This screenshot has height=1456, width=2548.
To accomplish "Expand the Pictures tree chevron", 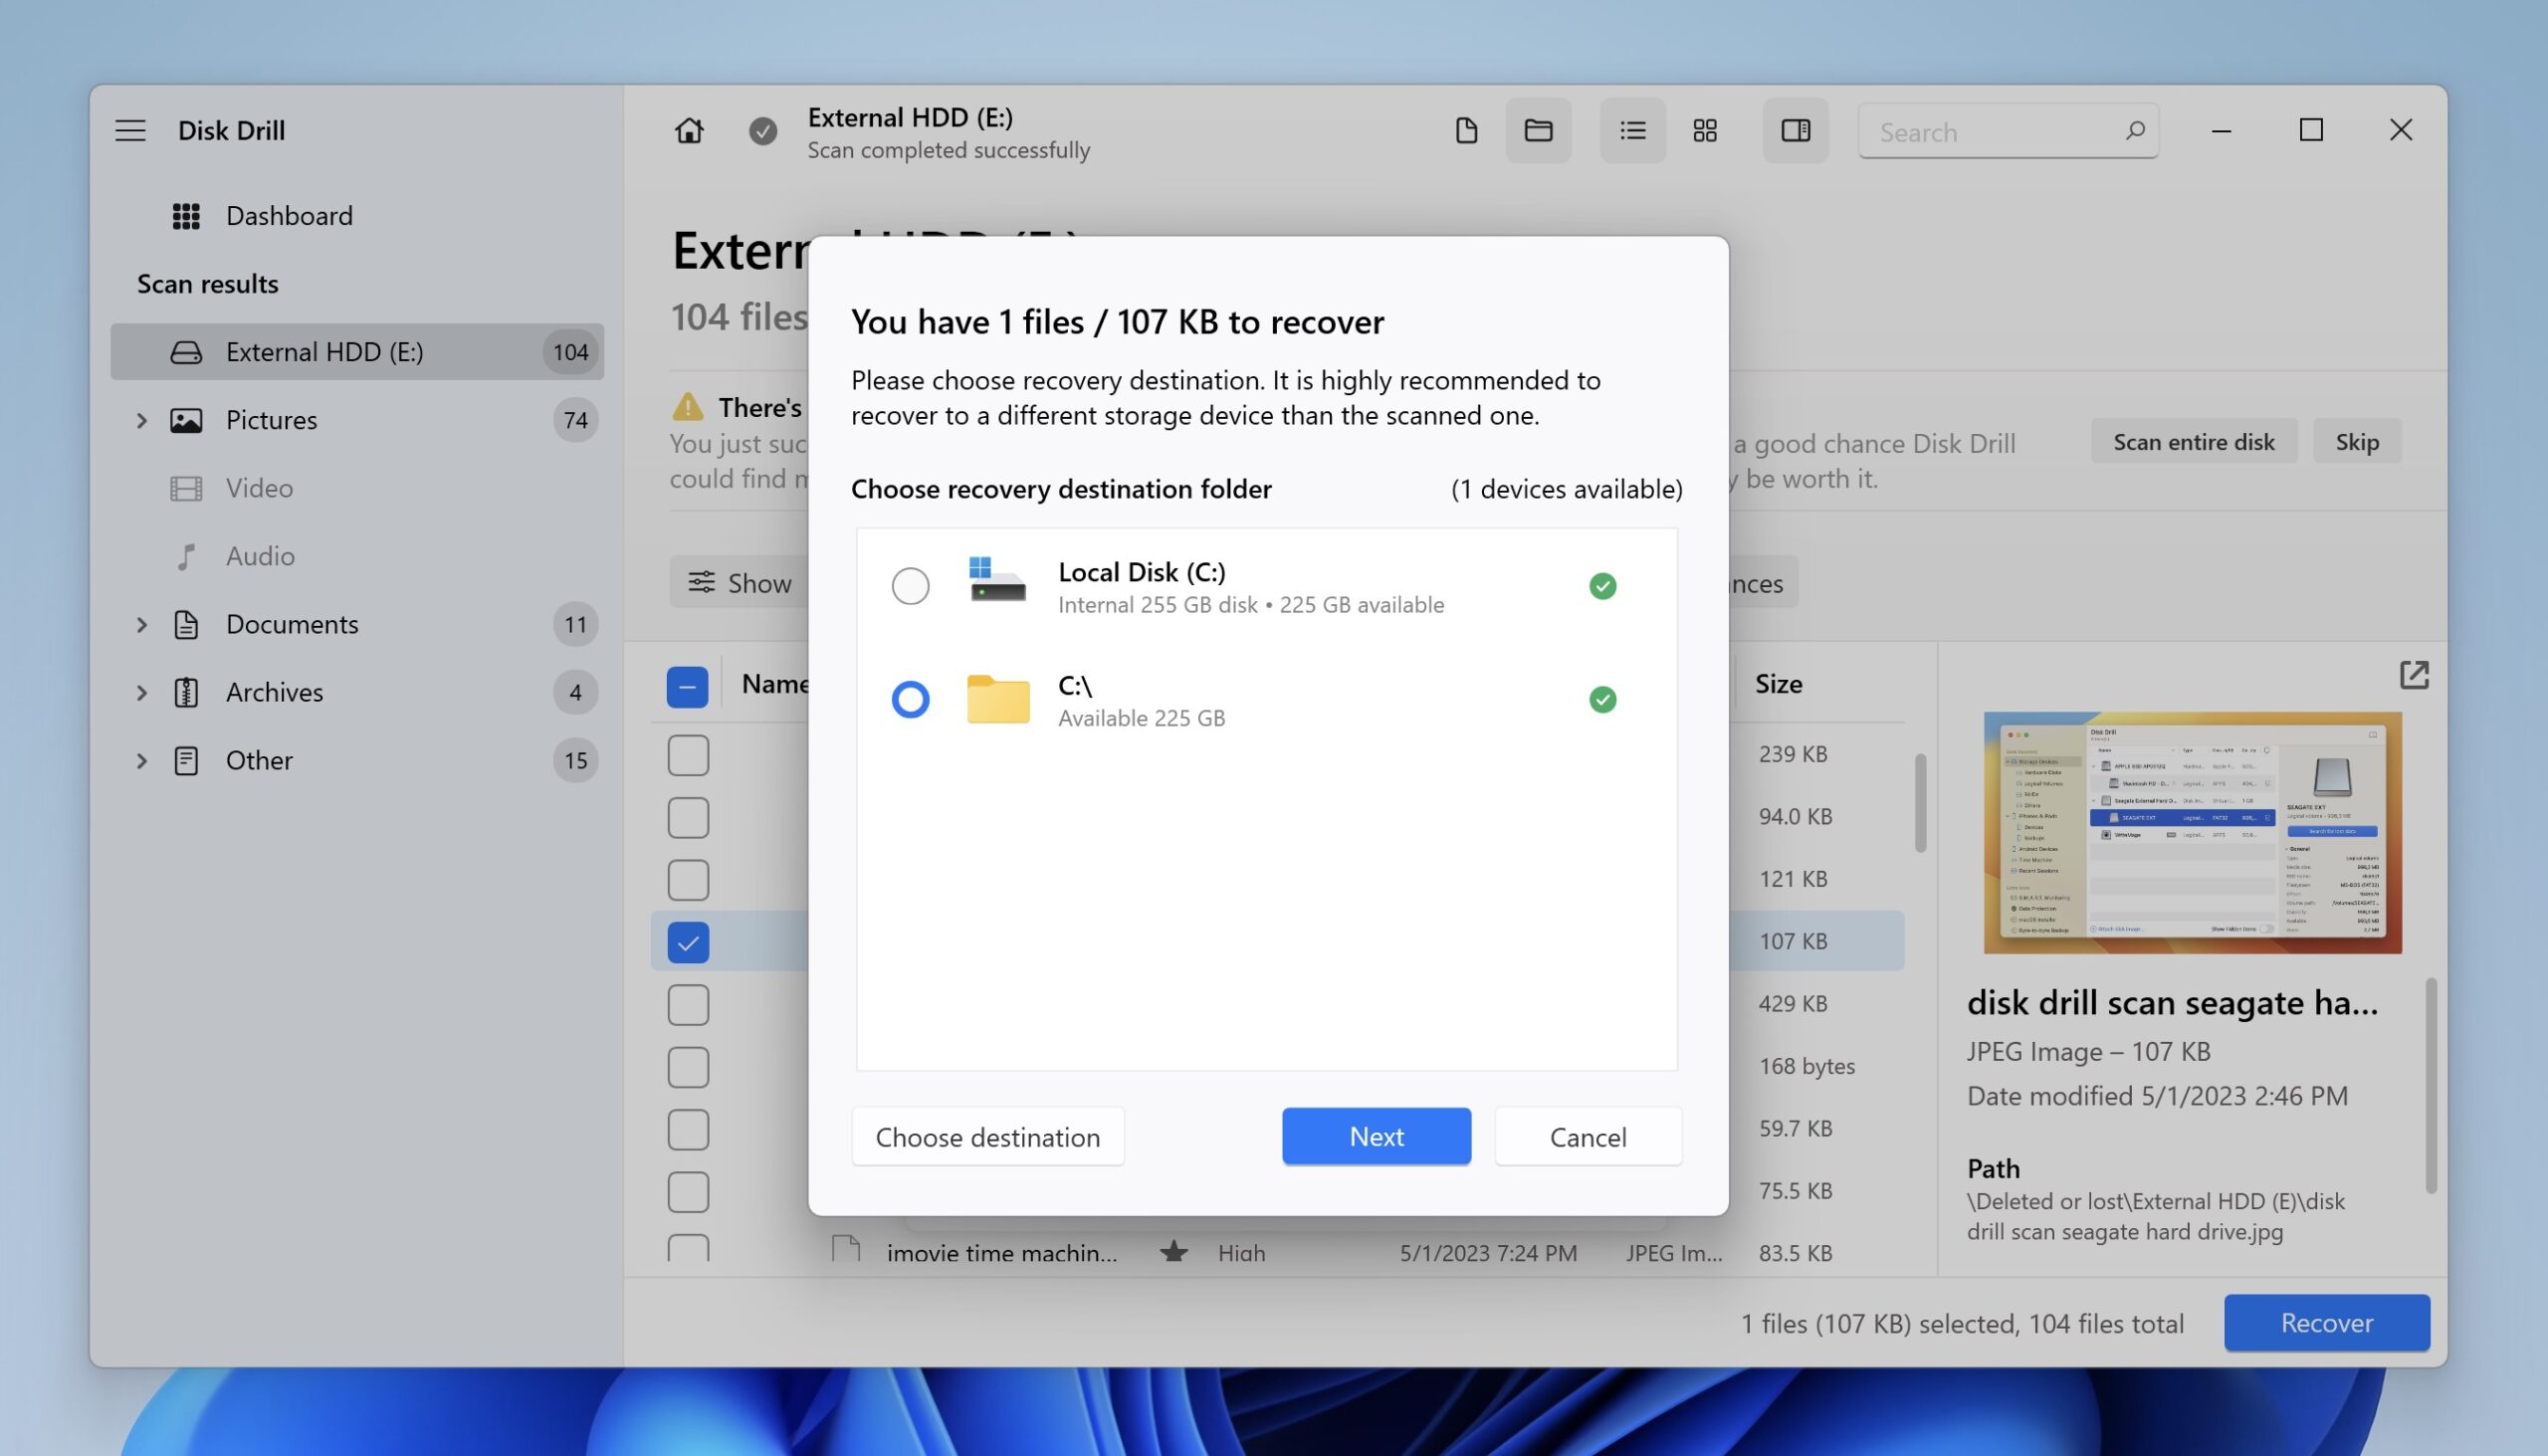I will (x=141, y=421).
